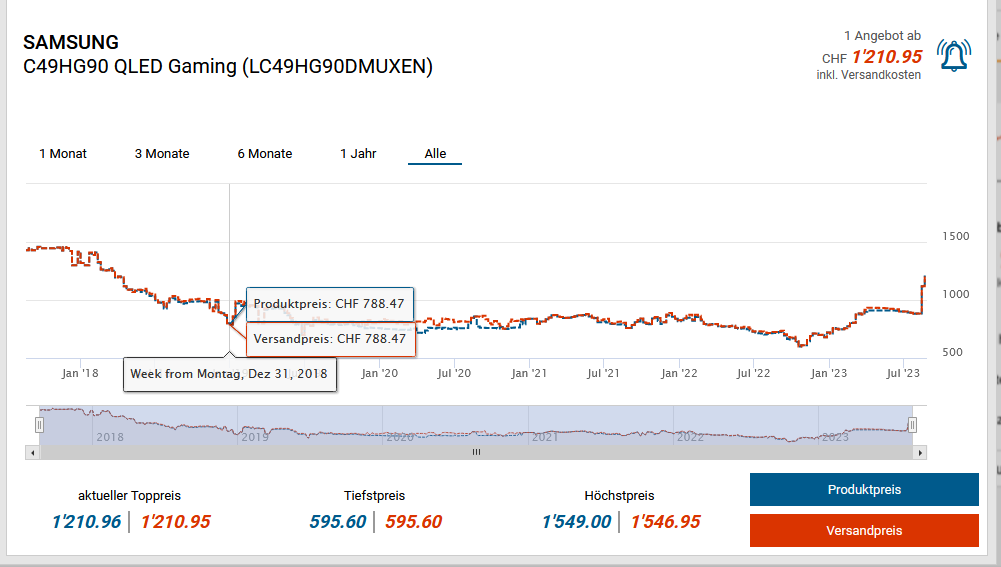Select the 3 Monate time range

click(162, 154)
